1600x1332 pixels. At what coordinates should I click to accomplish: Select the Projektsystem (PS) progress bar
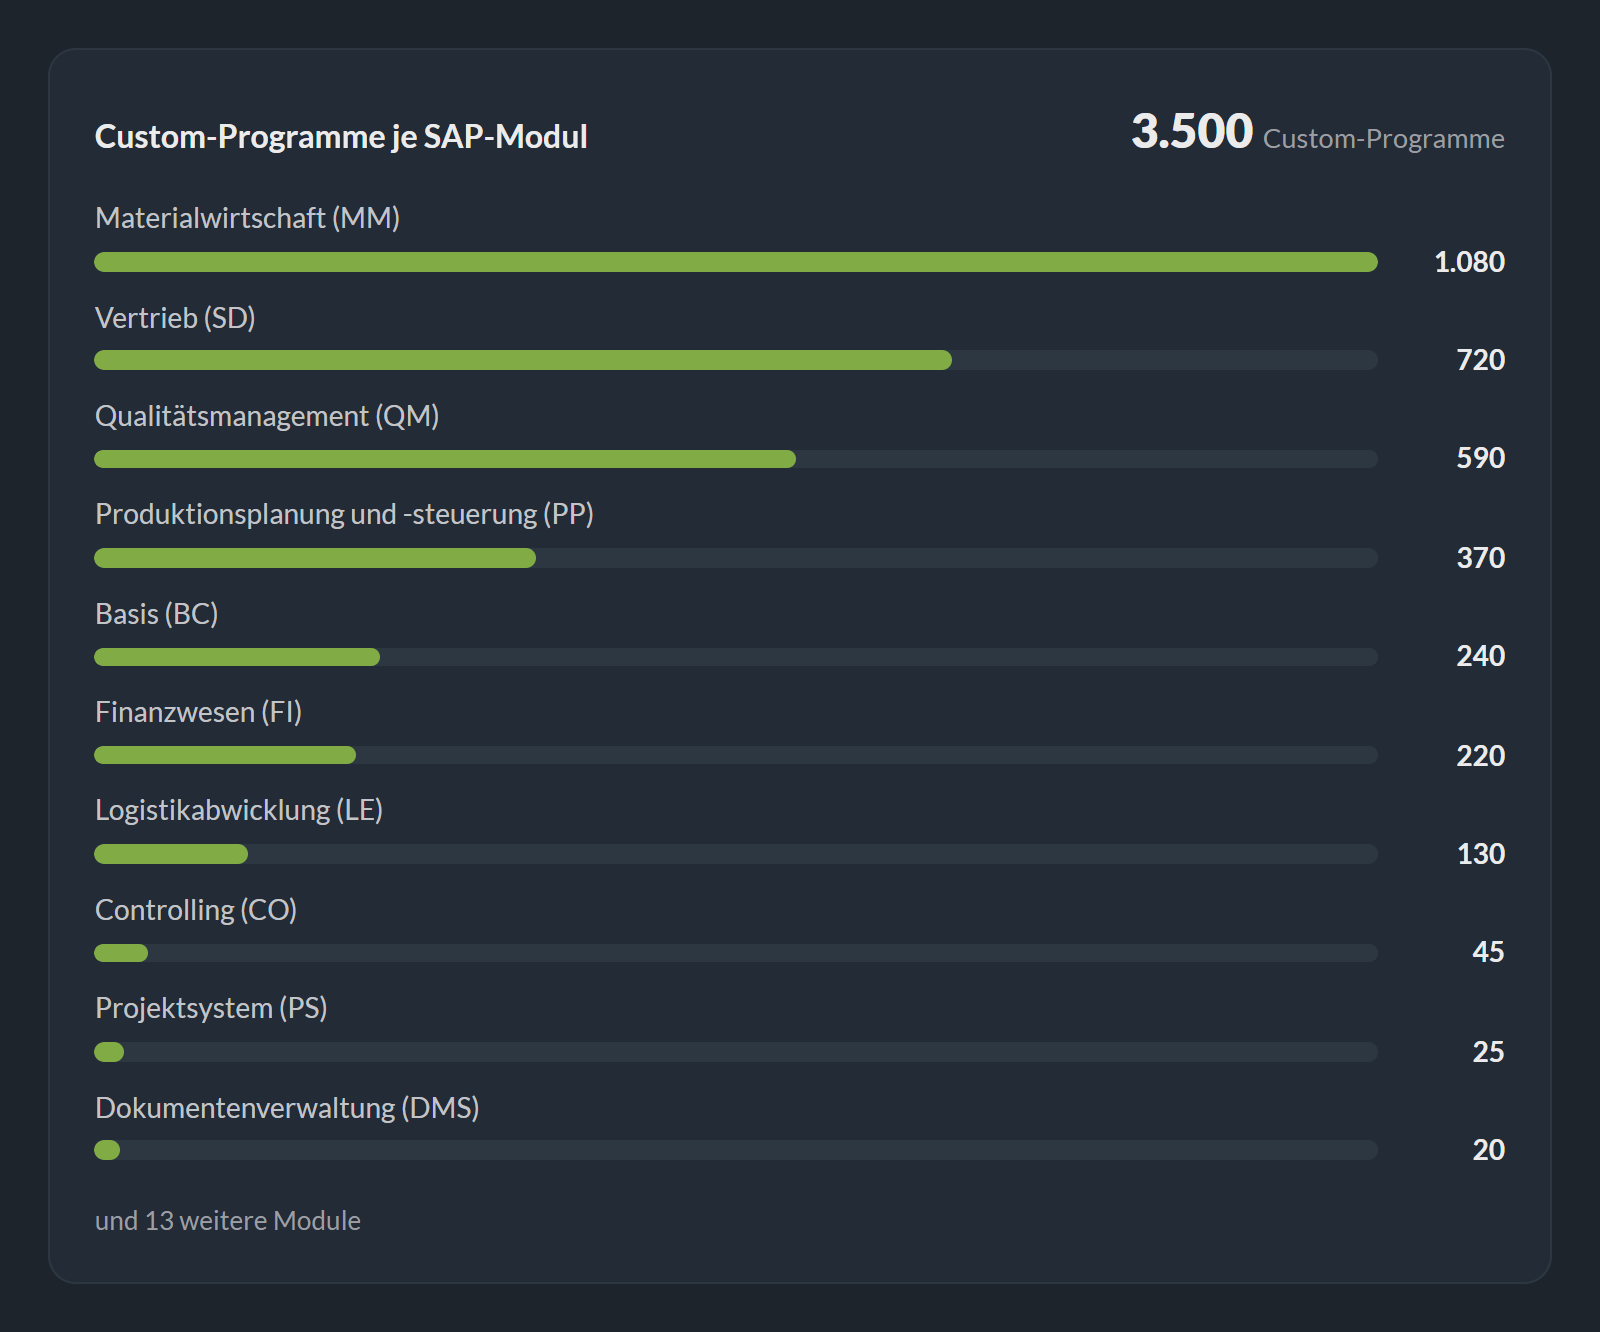(736, 1052)
